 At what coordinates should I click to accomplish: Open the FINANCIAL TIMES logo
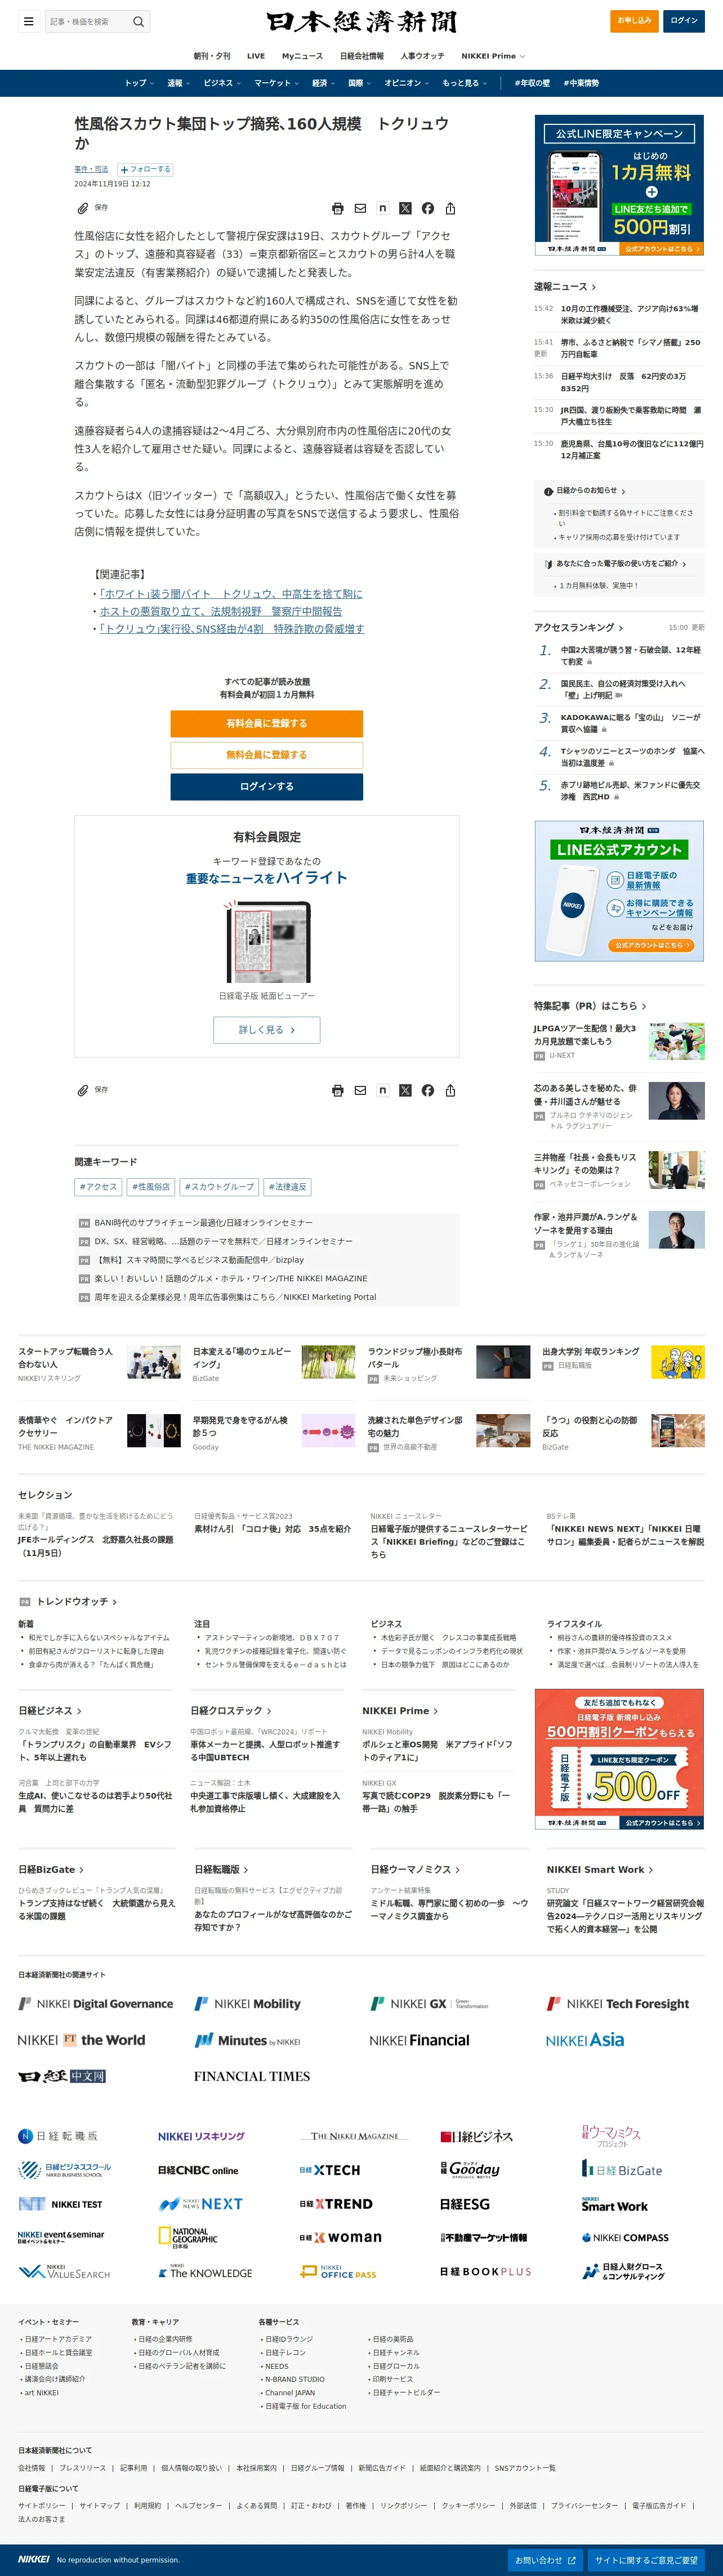(x=252, y=2076)
